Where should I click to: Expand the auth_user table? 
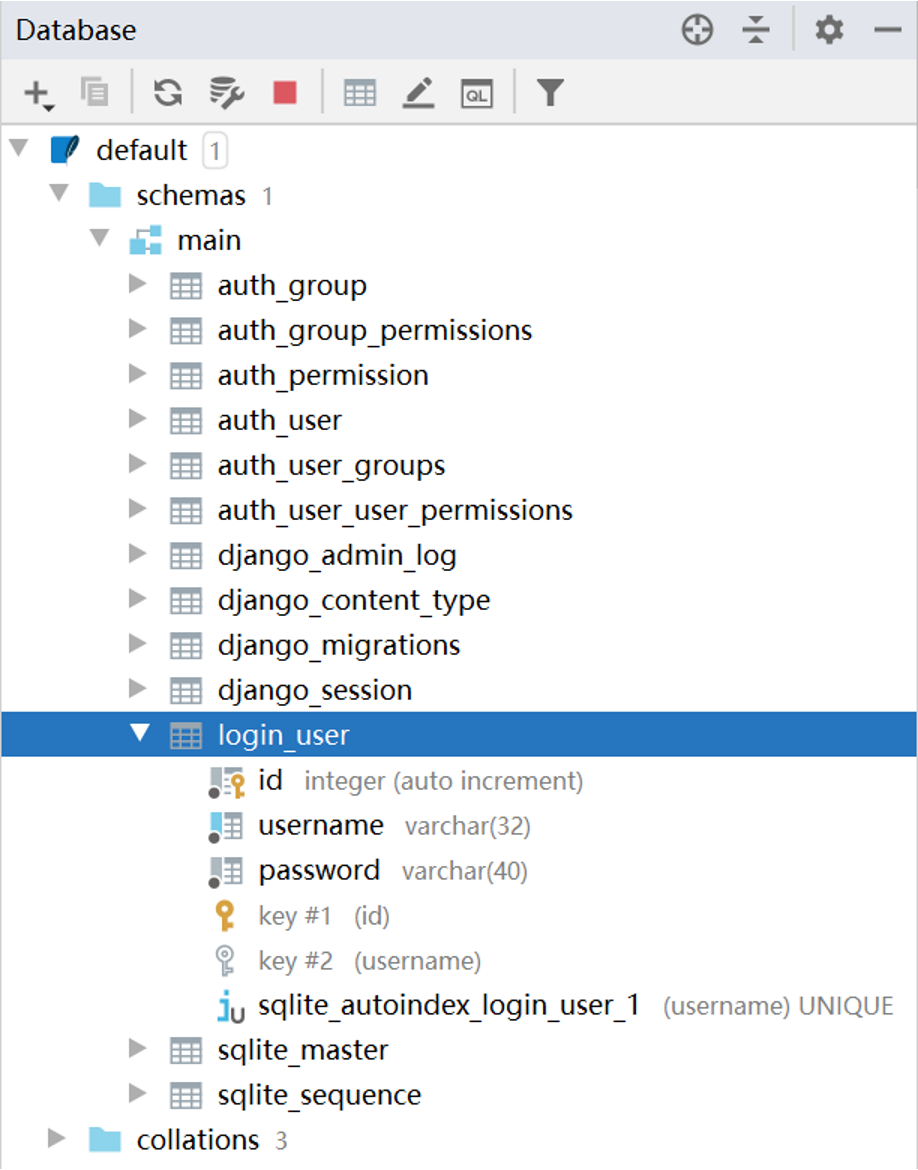tap(137, 420)
